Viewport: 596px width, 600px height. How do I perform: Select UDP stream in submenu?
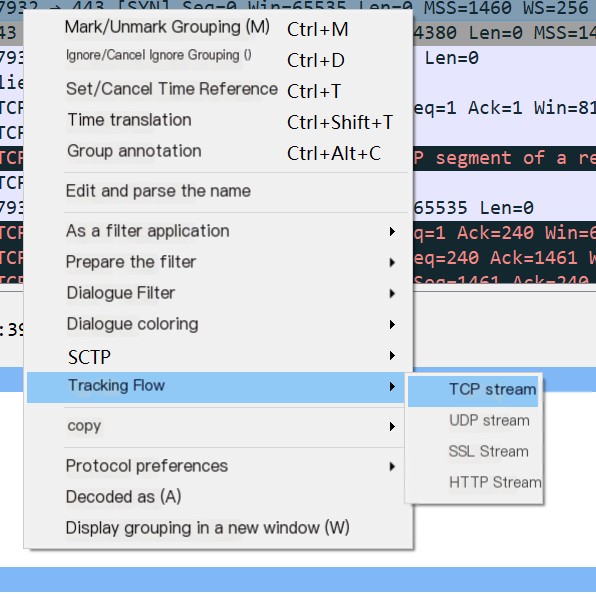click(x=473, y=421)
